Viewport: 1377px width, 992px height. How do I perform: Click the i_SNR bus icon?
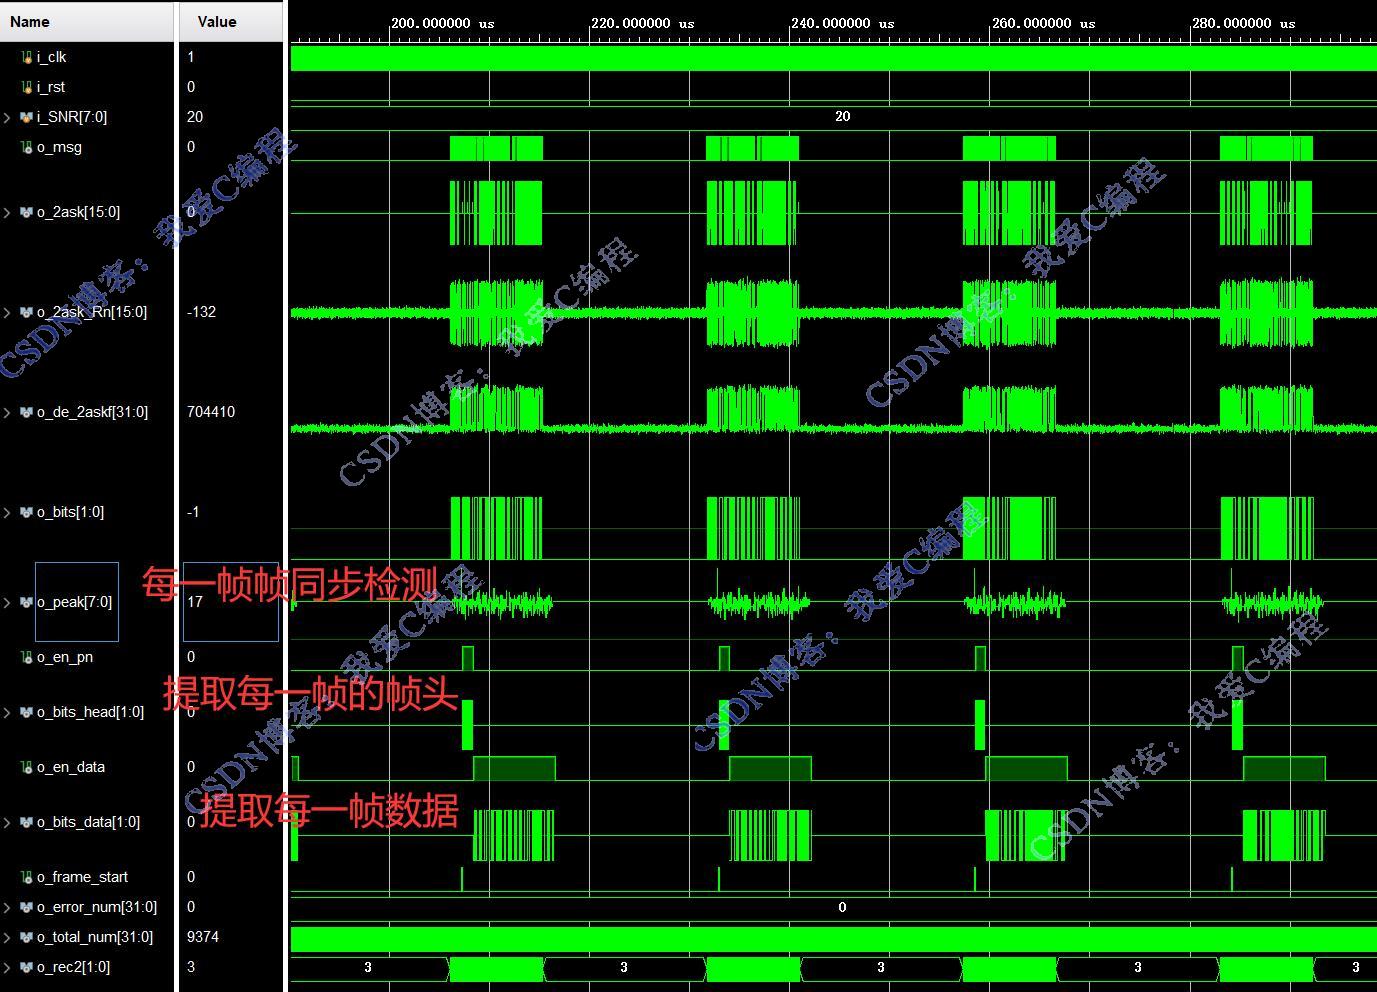click(27, 117)
